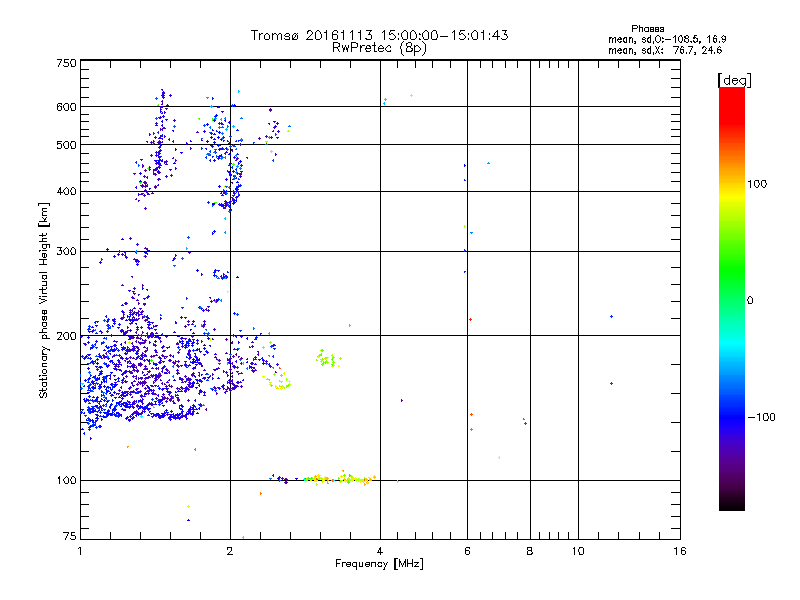The height and width of the screenshot is (600, 800).
Task: Click the x-axis tick label '1'
Action: [x=80, y=551]
